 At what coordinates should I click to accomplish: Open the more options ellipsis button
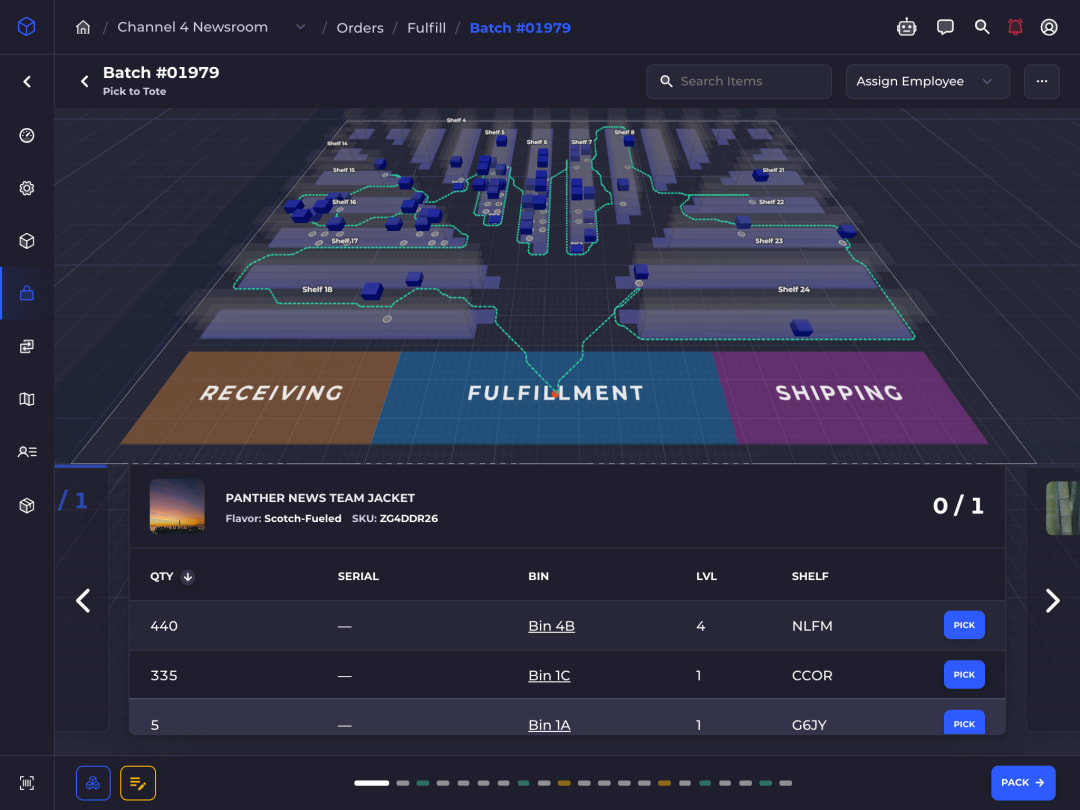[1041, 81]
